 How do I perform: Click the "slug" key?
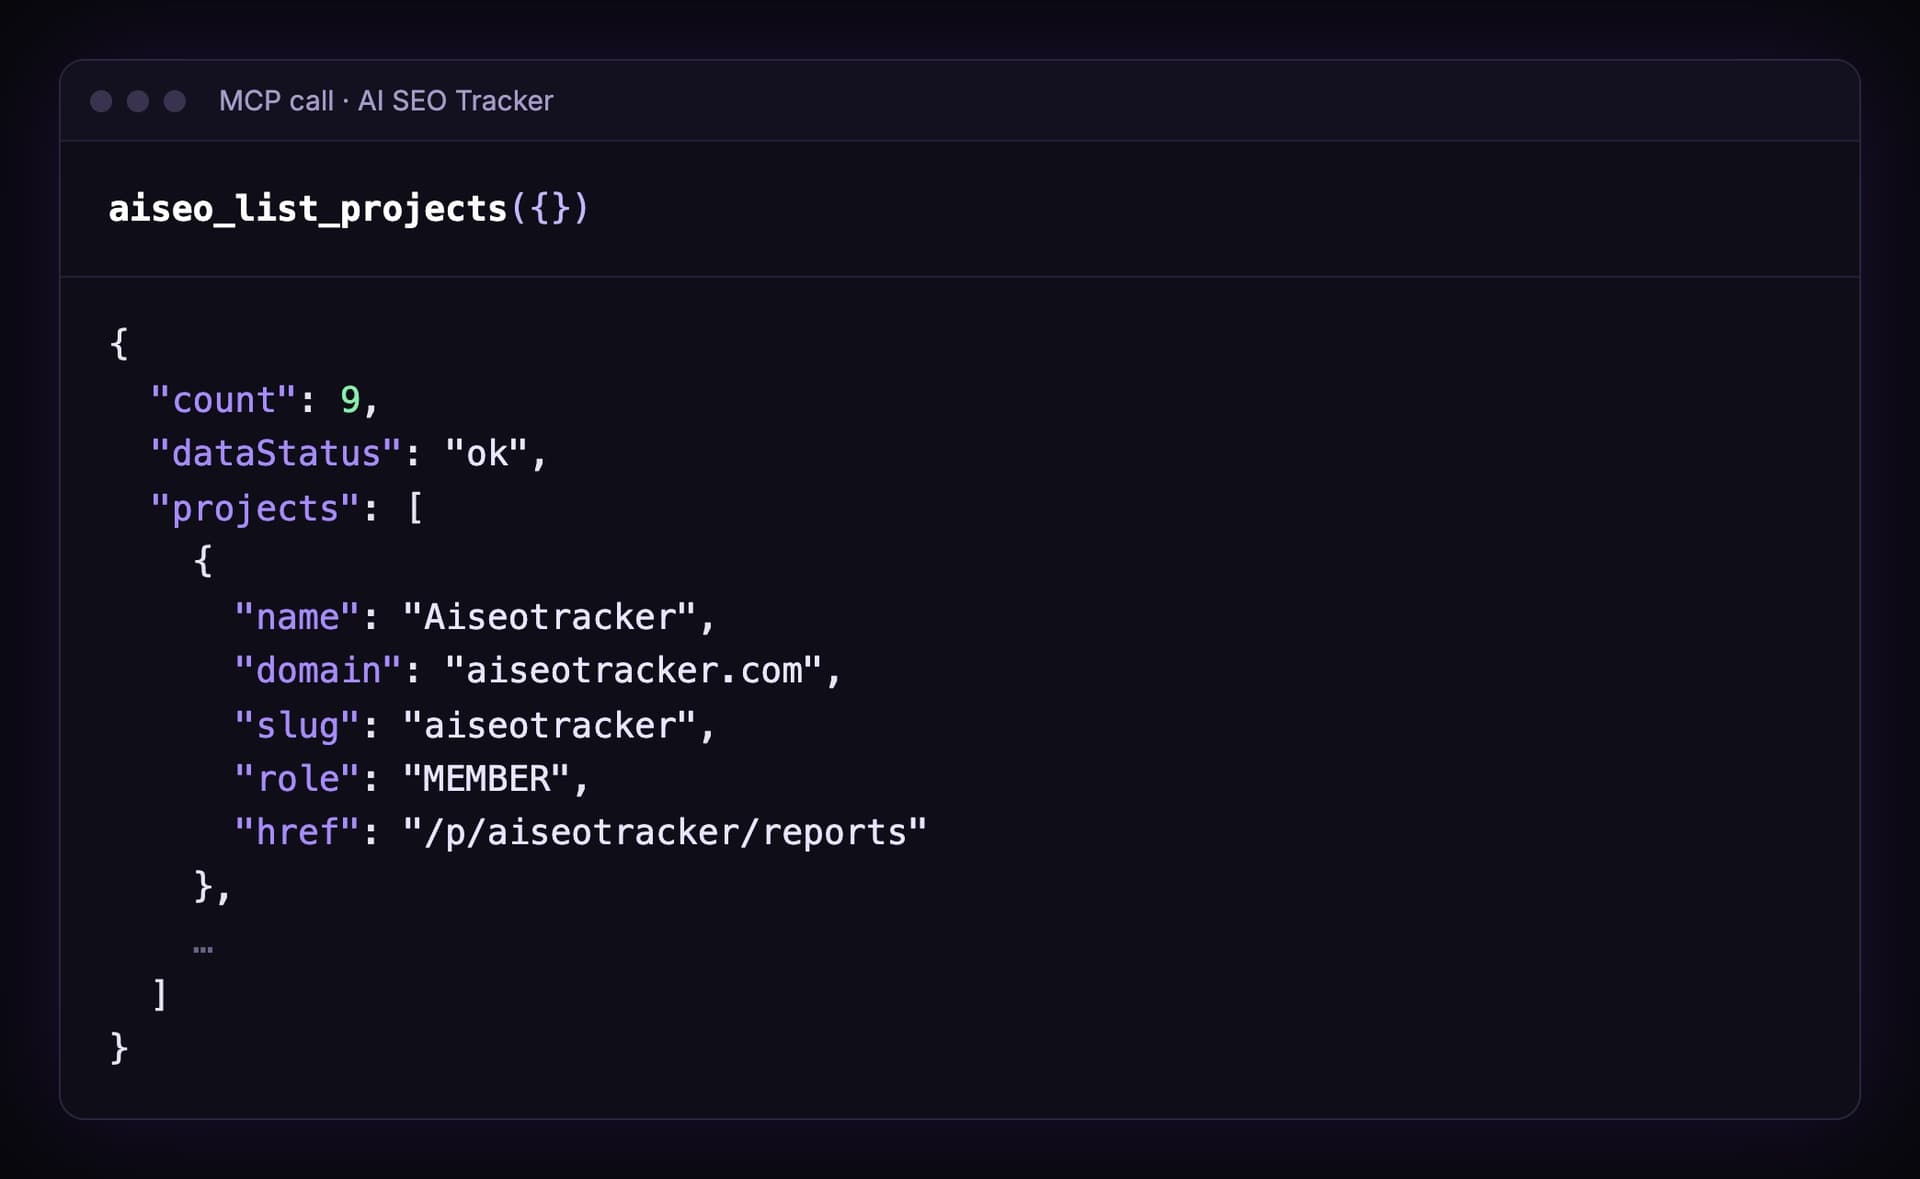pyautogui.click(x=297, y=725)
